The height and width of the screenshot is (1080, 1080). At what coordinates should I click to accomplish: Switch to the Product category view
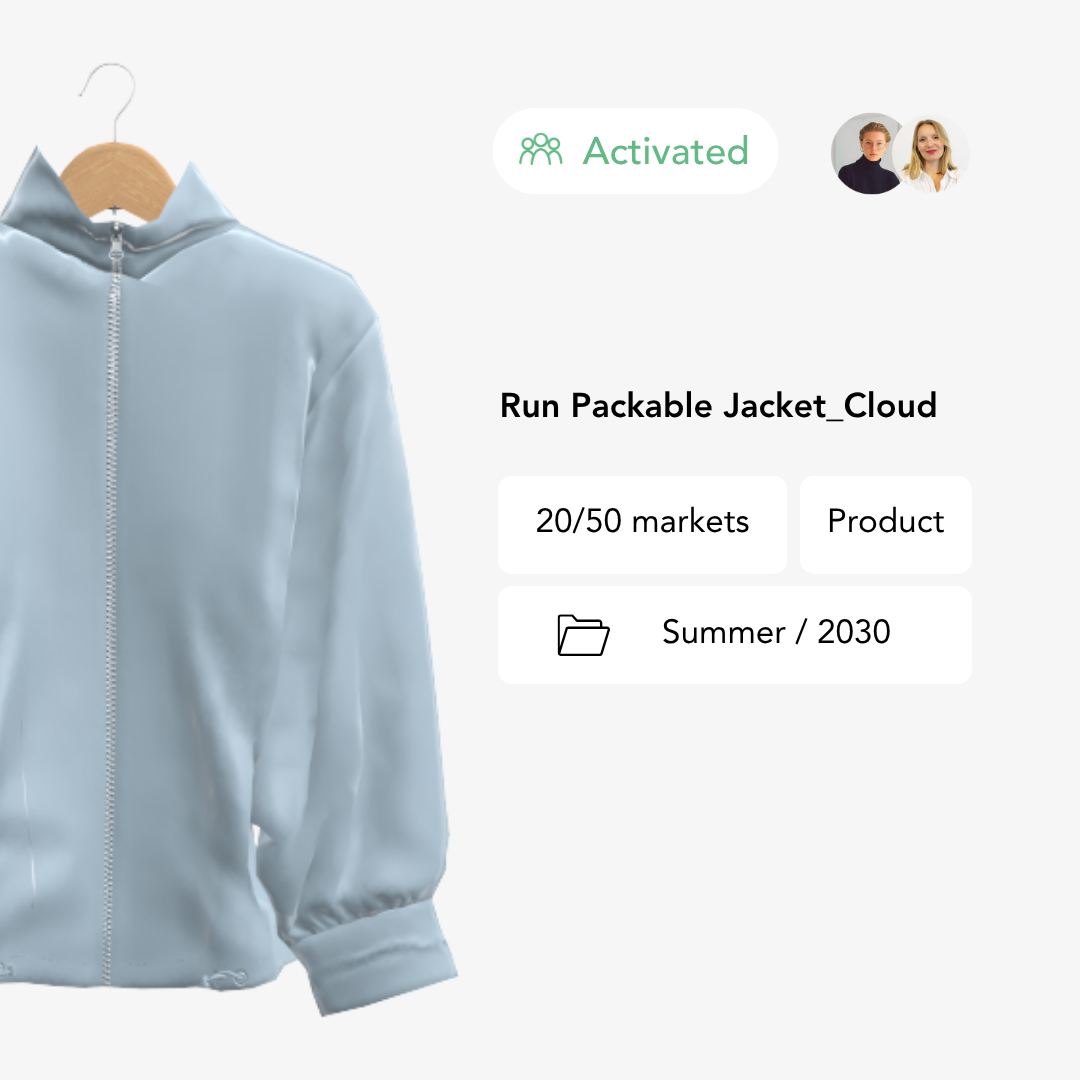pos(884,523)
